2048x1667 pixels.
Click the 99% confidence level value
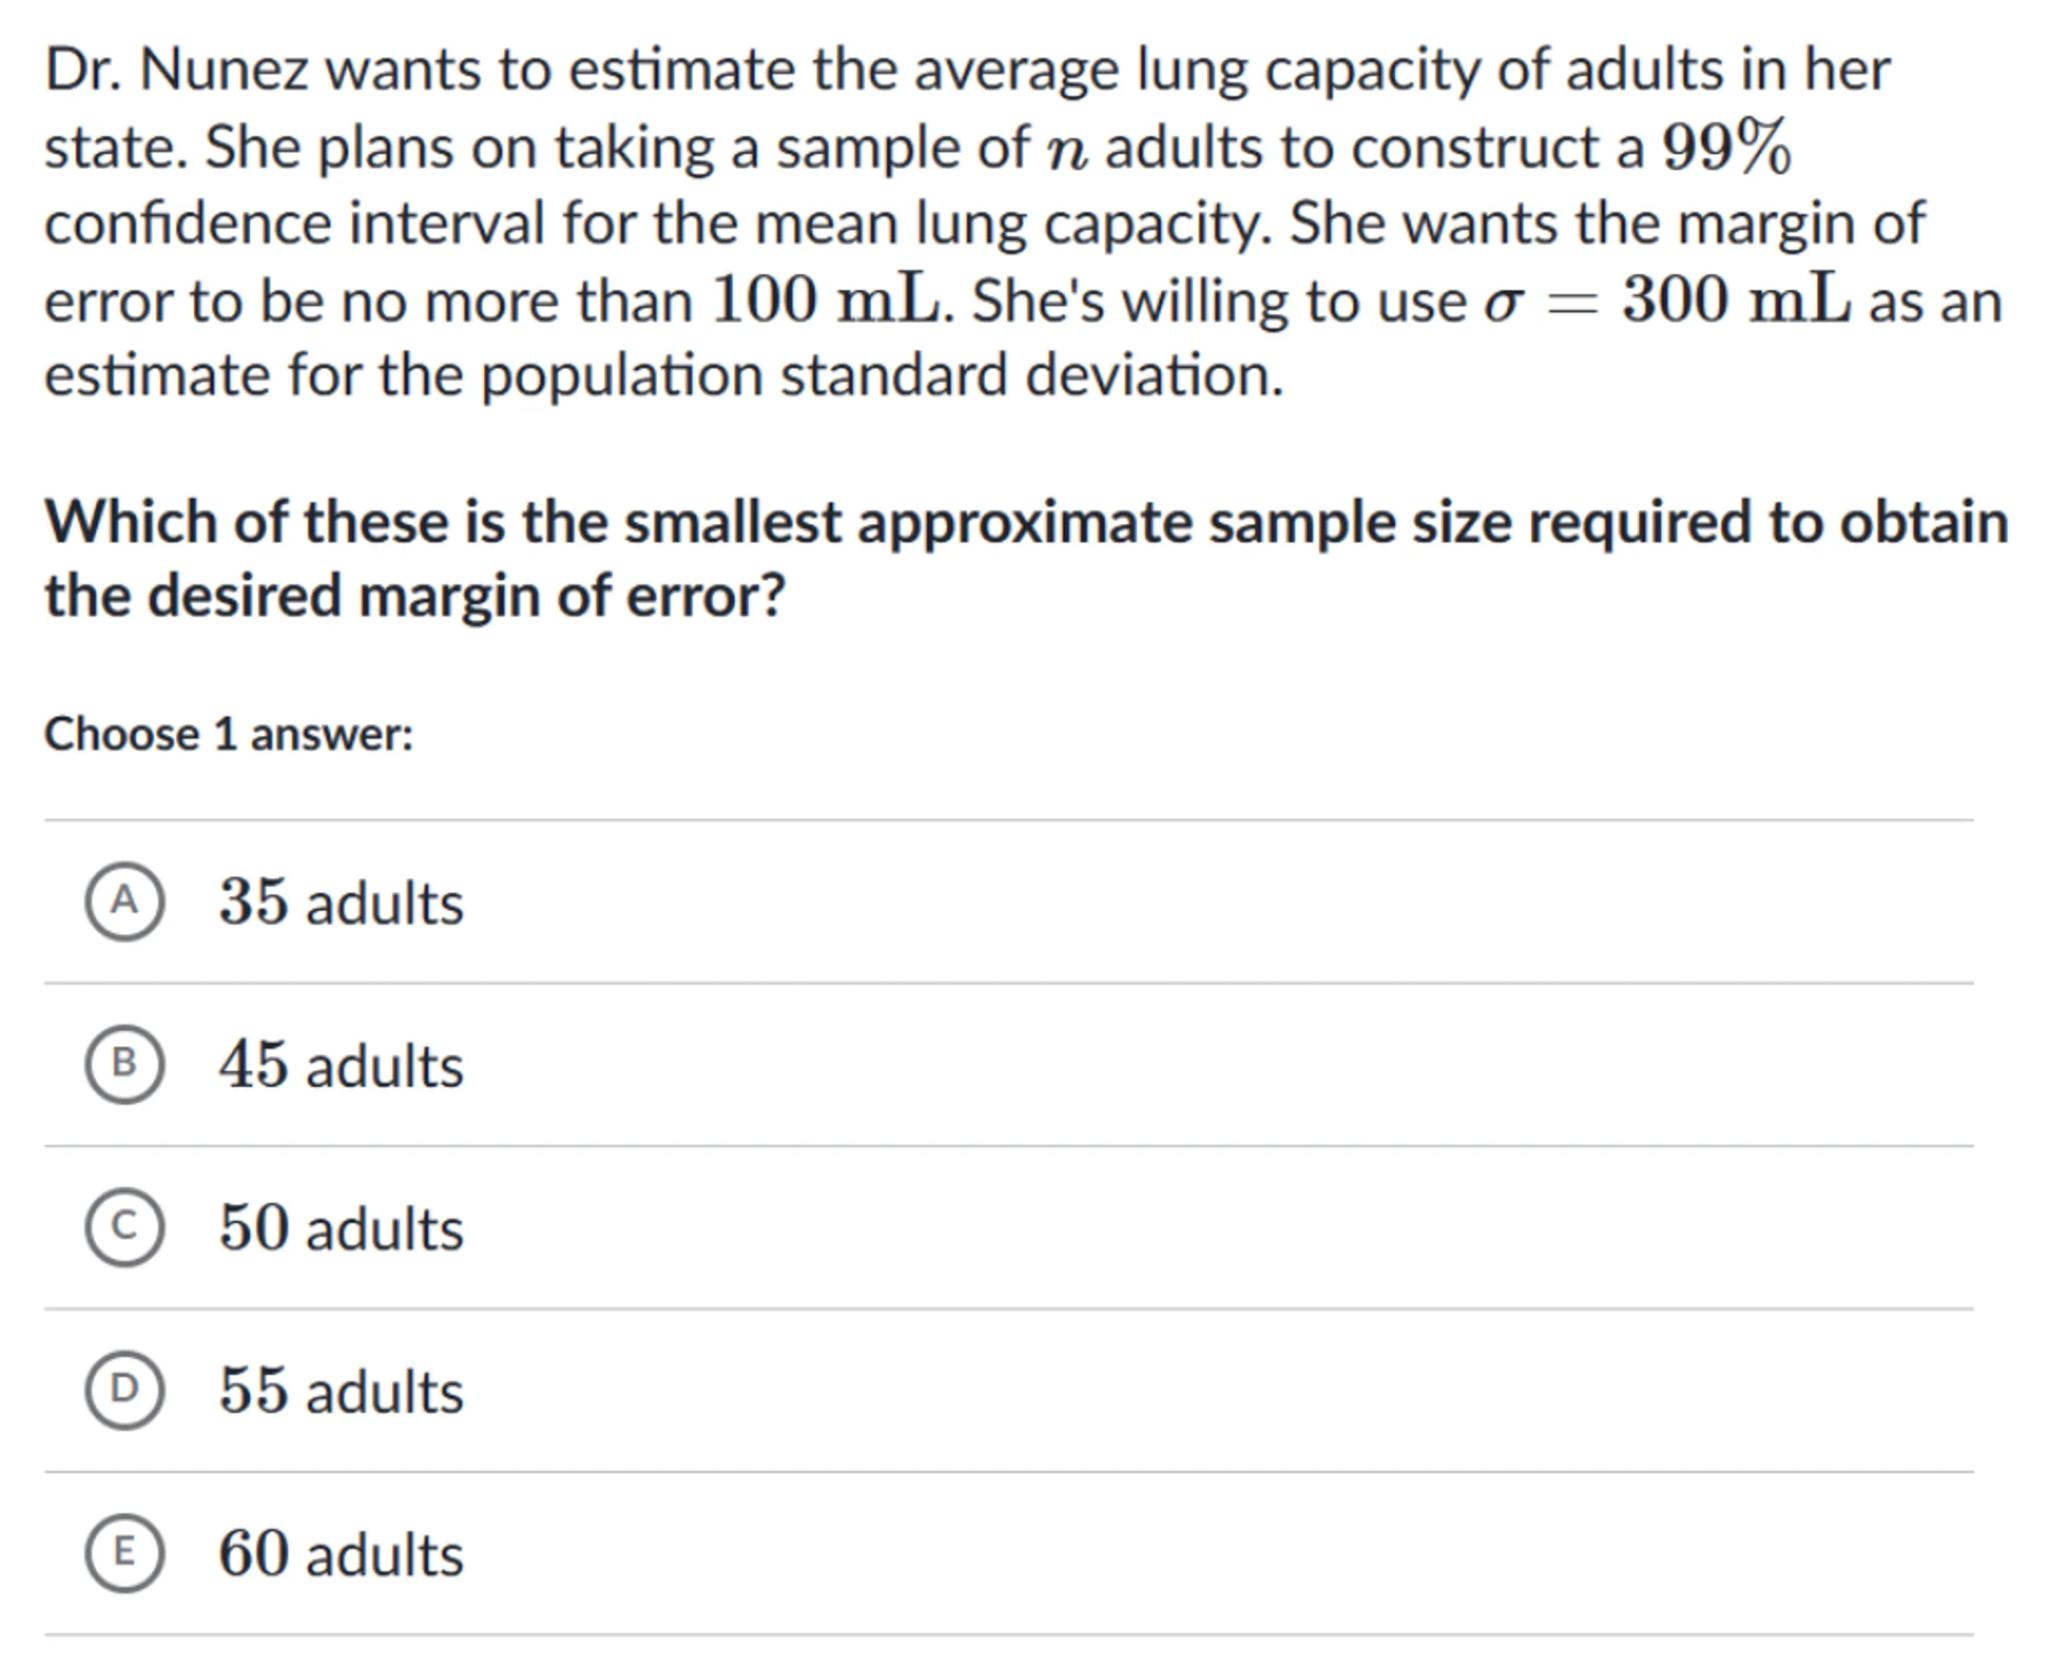coord(1726,148)
